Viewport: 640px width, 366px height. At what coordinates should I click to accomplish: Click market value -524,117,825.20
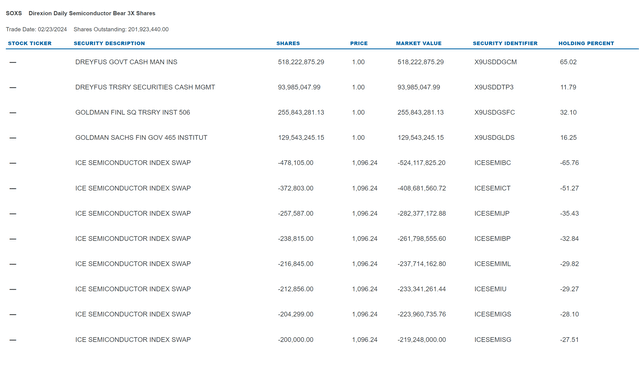pos(421,163)
